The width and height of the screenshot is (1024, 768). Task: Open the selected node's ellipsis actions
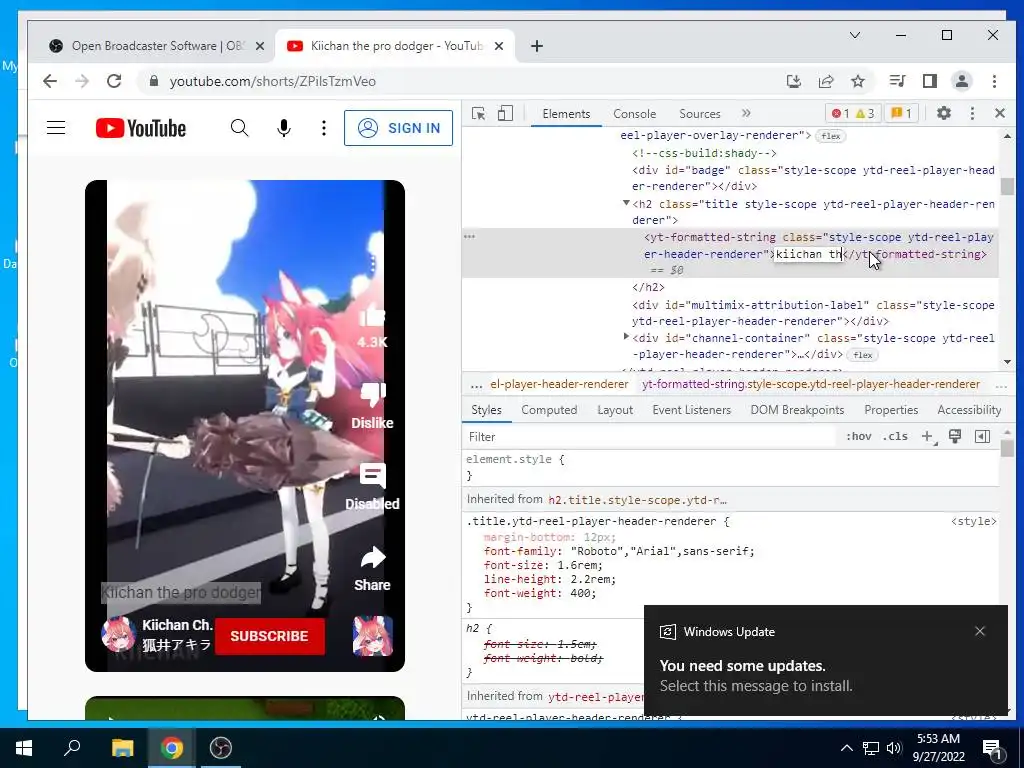point(470,237)
